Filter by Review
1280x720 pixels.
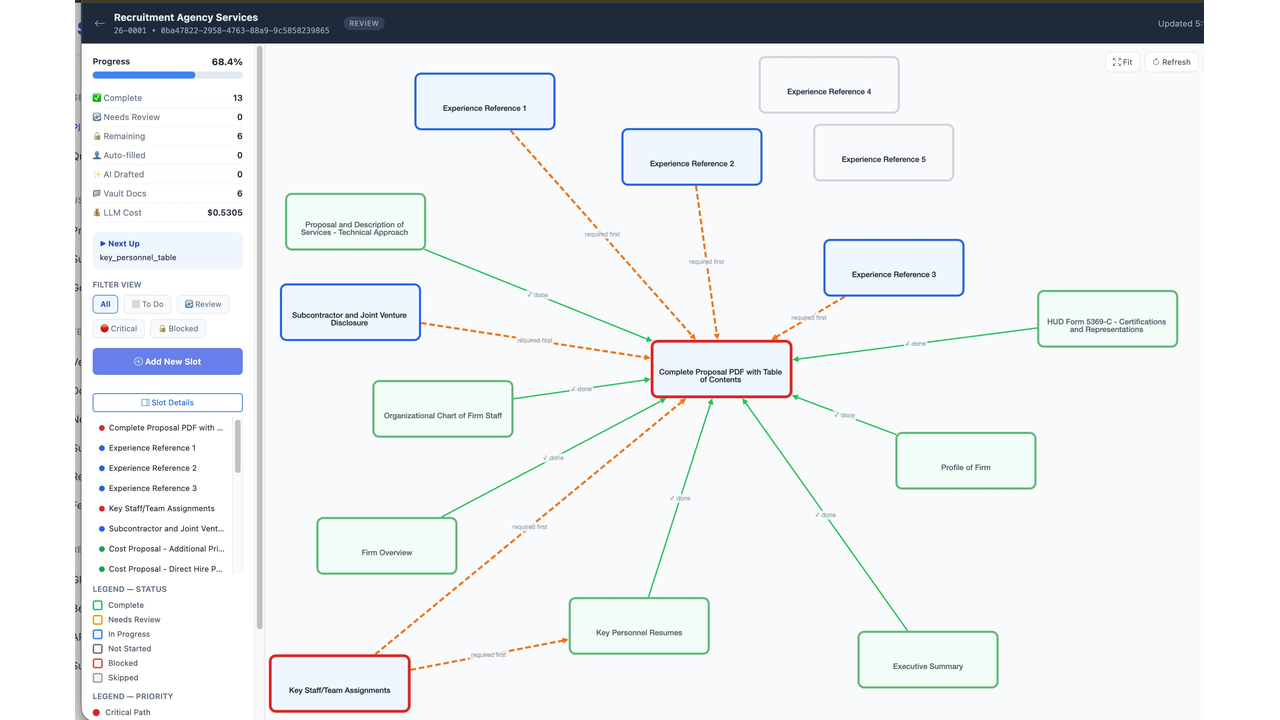click(203, 304)
